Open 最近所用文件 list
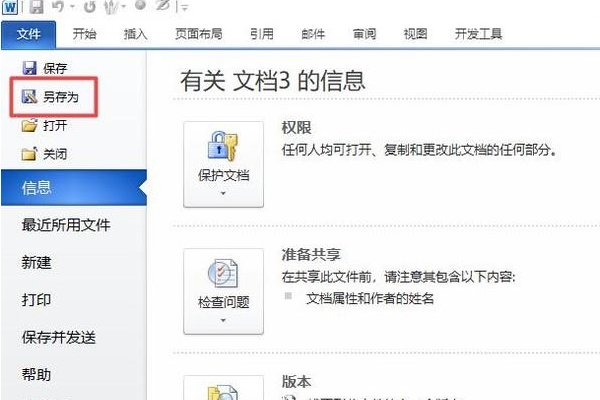Screen dimensions: 600x400 (x=66, y=225)
